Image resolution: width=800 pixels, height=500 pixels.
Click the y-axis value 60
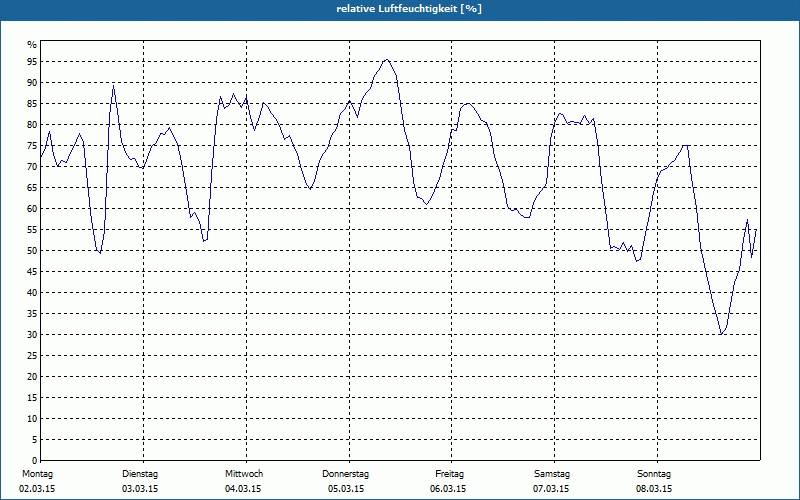pyautogui.click(x=32, y=209)
